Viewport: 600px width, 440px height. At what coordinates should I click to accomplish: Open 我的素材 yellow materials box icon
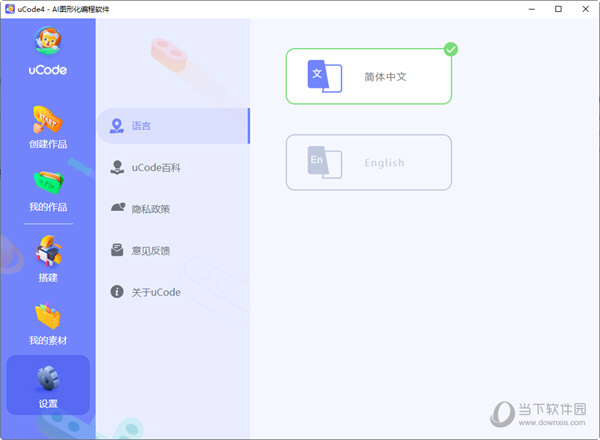(x=48, y=316)
